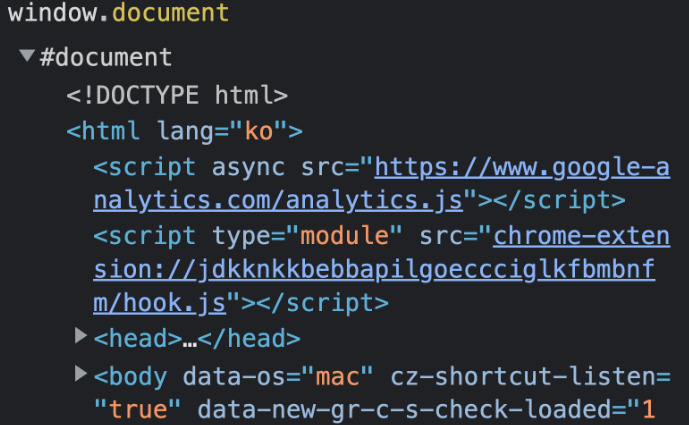The height and width of the screenshot is (425, 689).
Task: Expand the head element node
Action: (81, 335)
